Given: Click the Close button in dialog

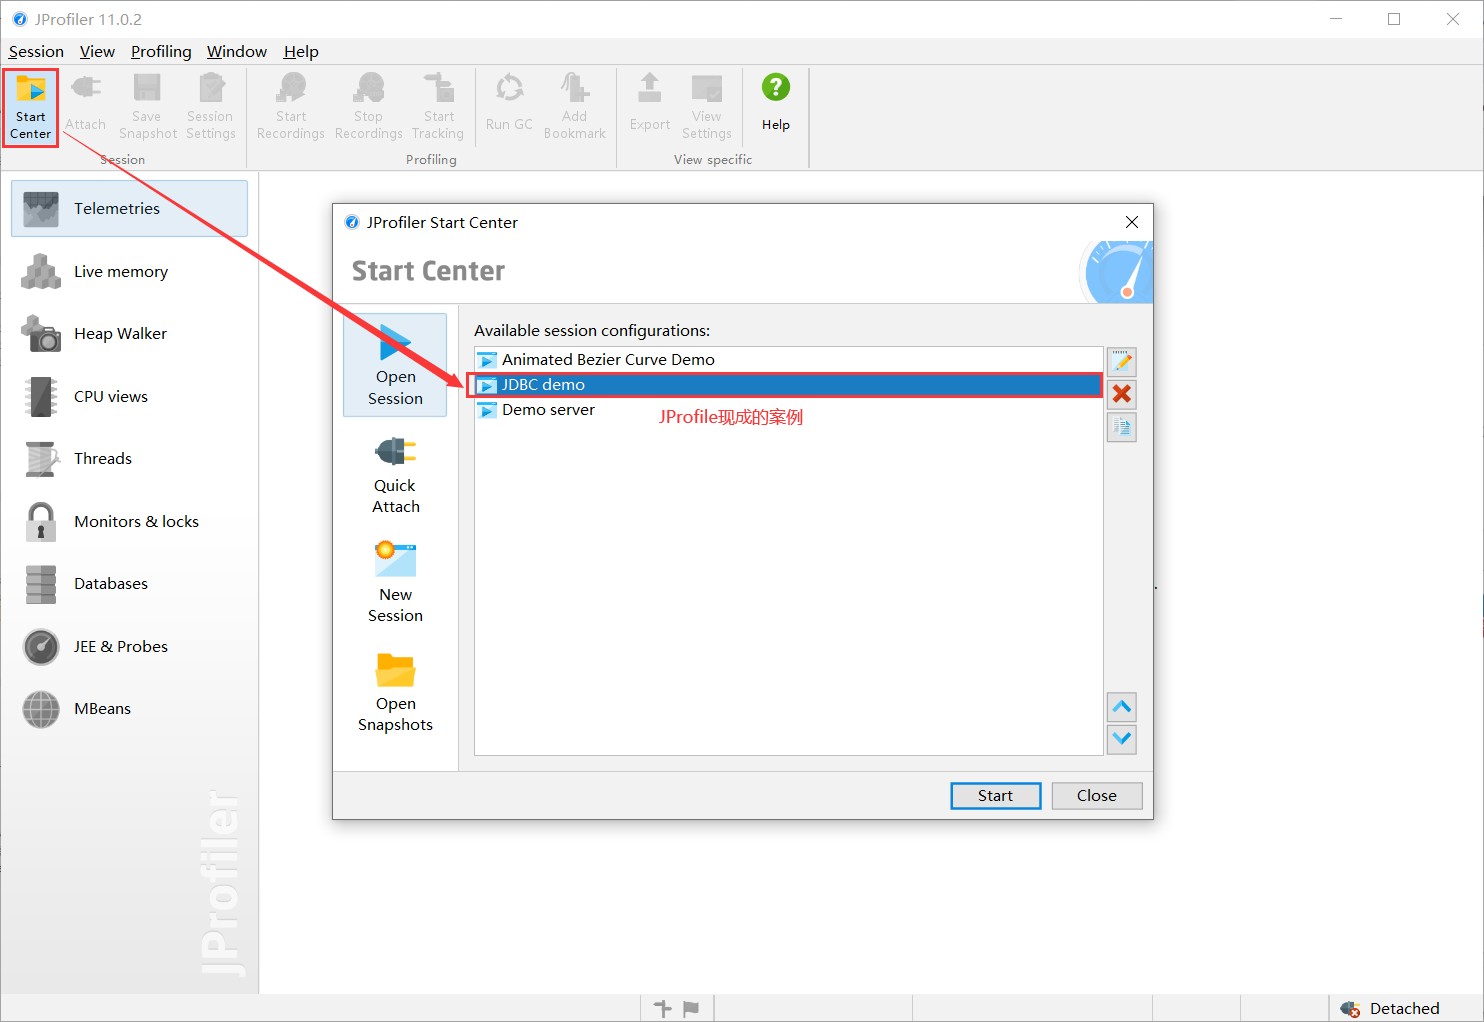Looking at the screenshot, I should [1097, 795].
